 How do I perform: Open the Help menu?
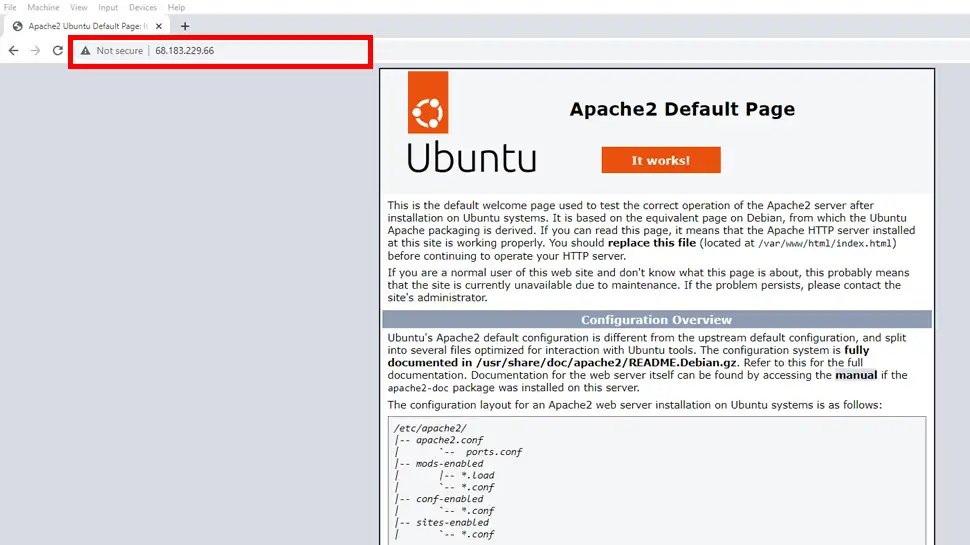[176, 7]
